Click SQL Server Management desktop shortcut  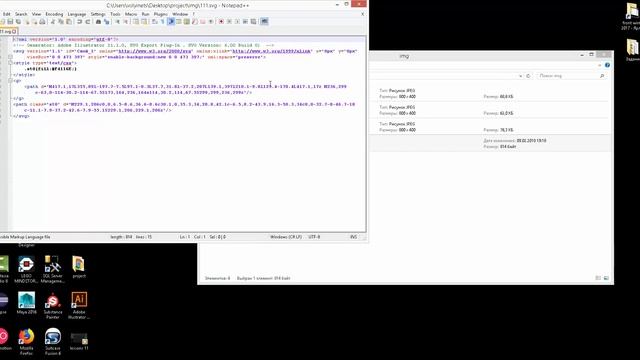53,269
